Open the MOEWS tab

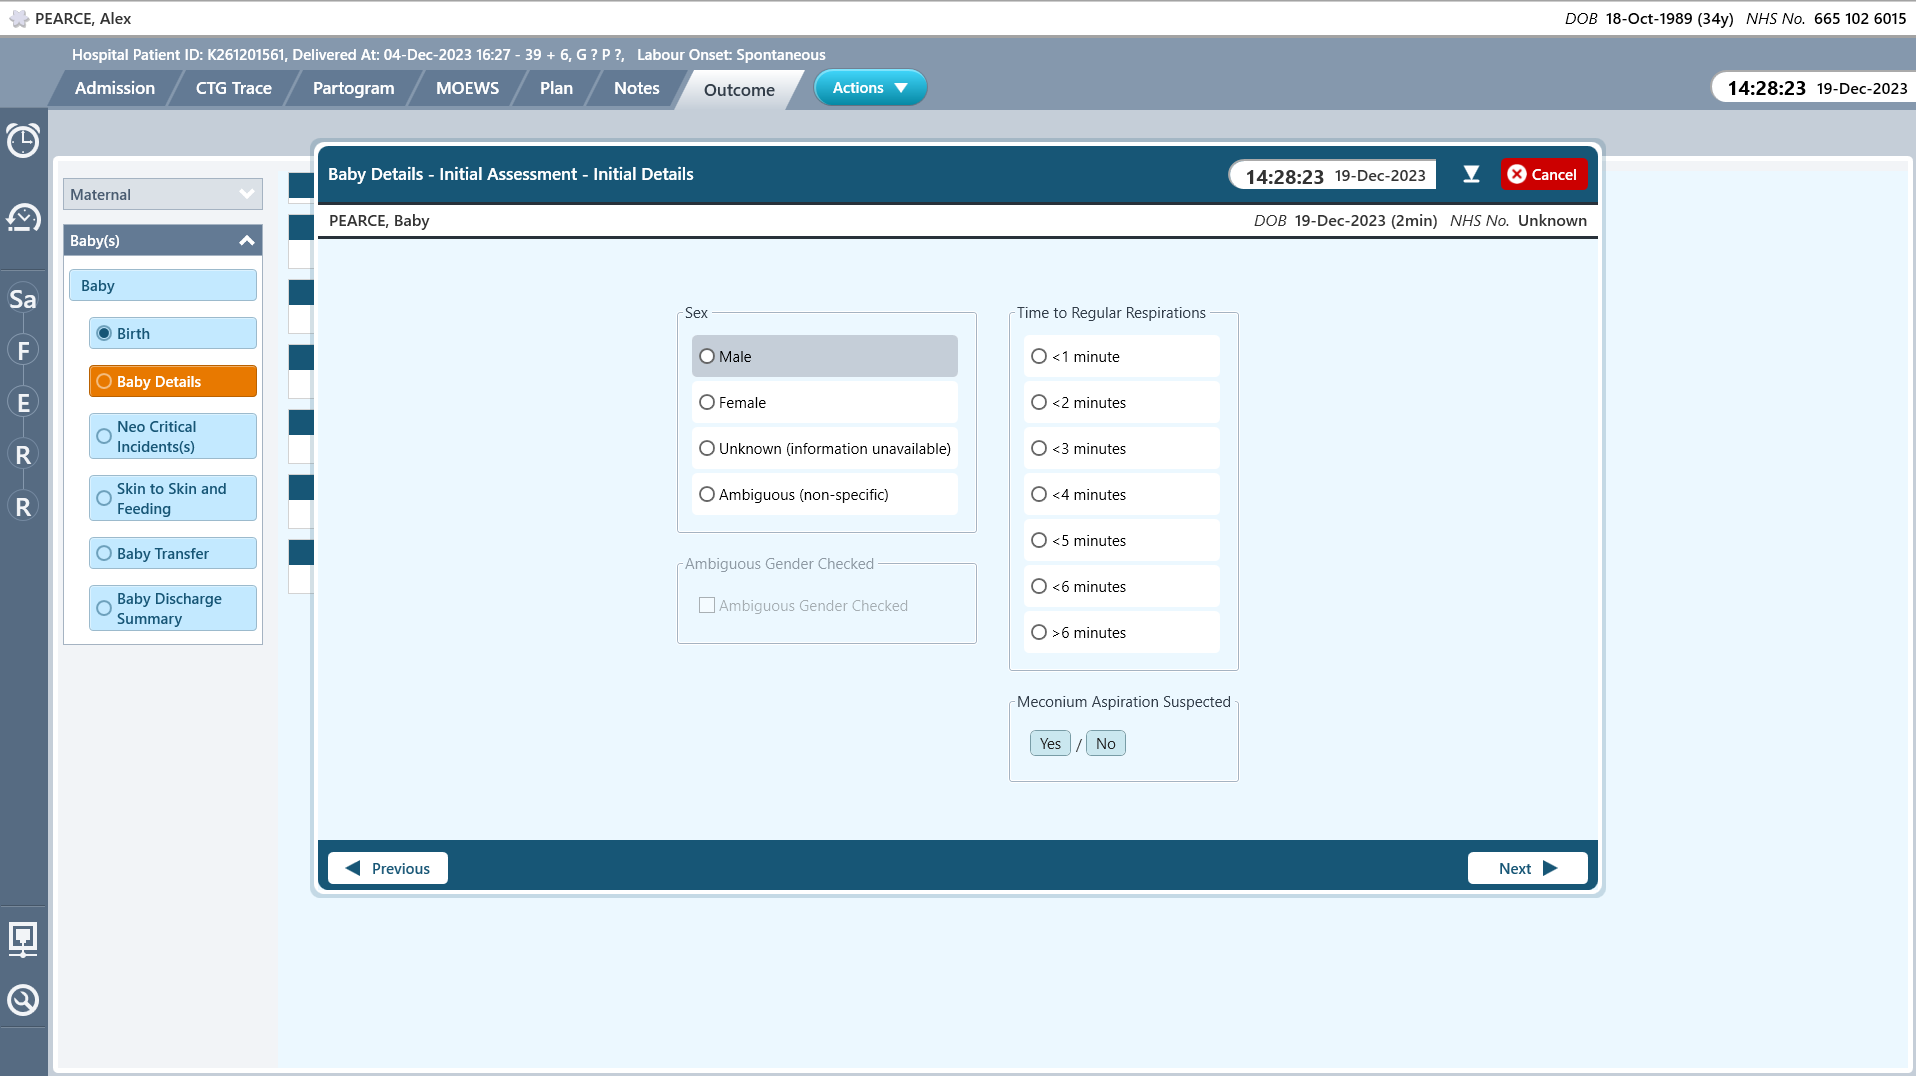(x=467, y=88)
